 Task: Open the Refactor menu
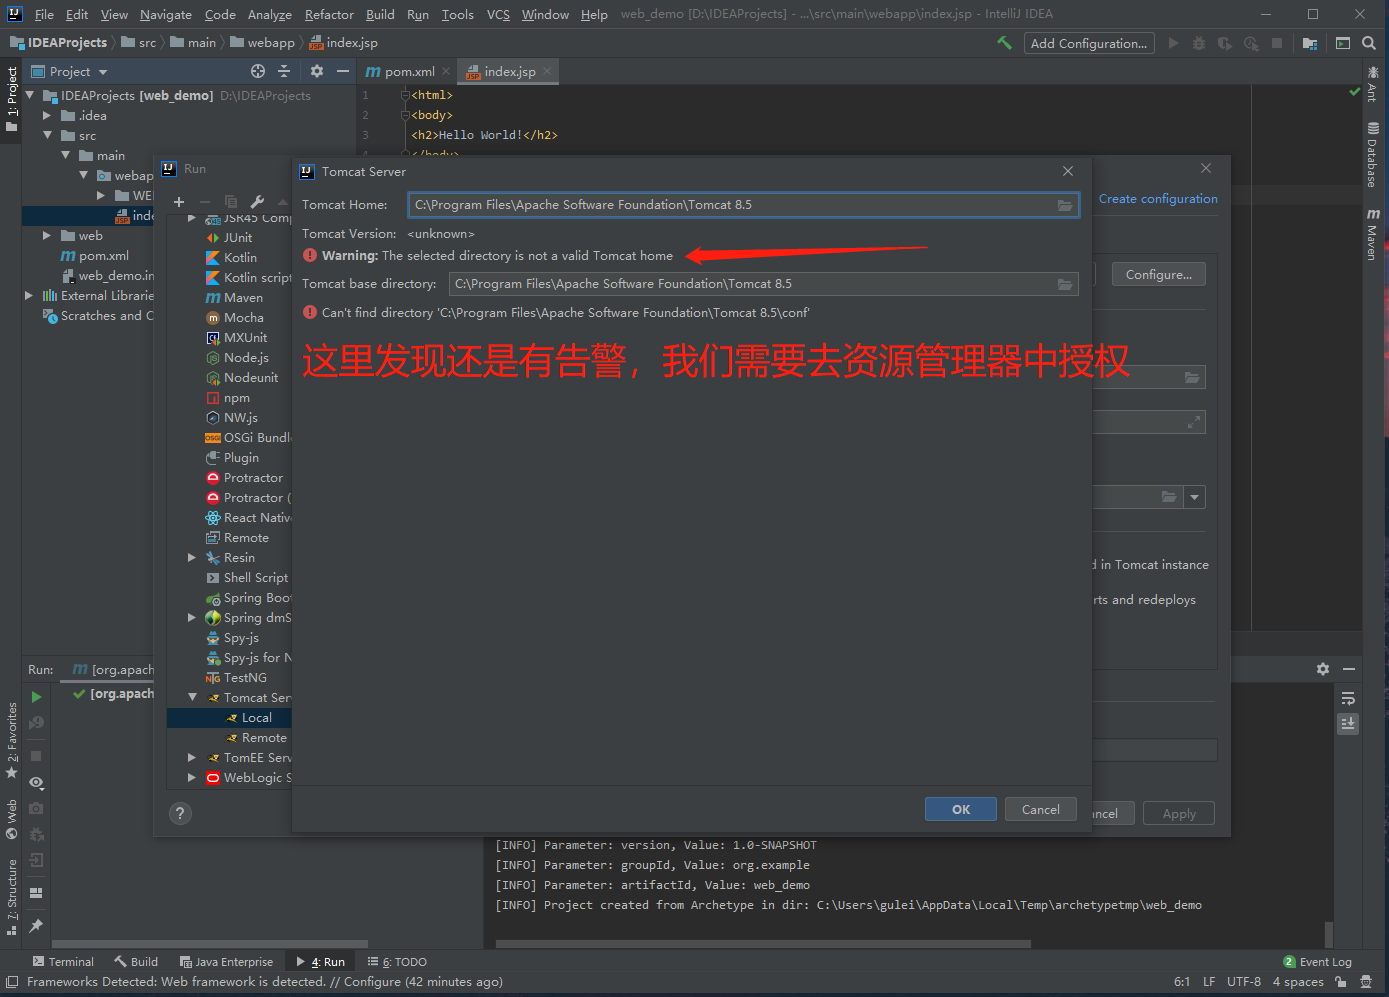(329, 14)
